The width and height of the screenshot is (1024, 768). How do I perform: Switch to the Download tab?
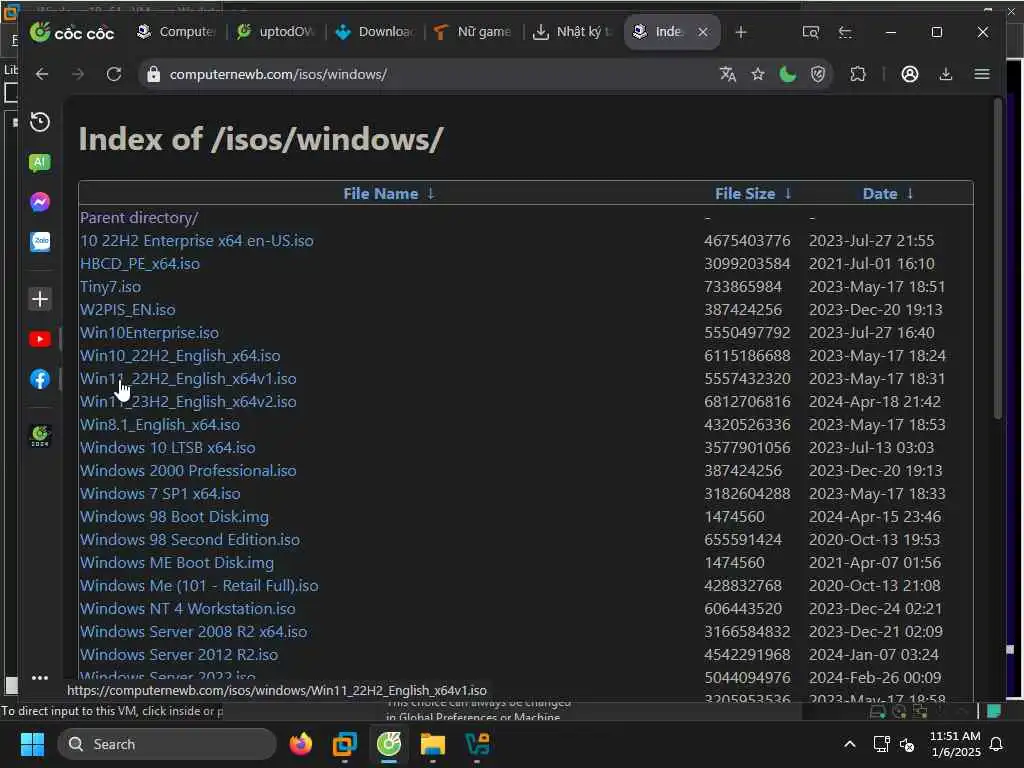375,31
